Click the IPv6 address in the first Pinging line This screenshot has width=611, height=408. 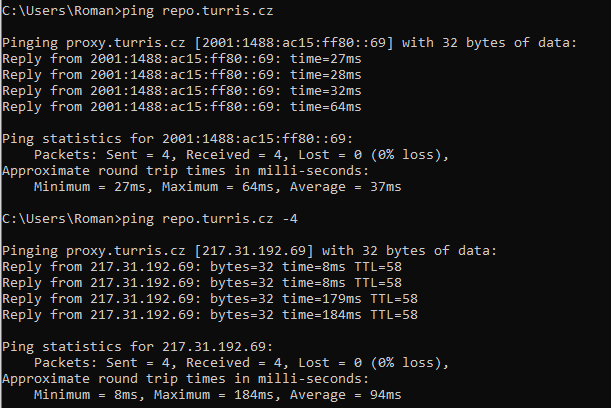click(294, 43)
